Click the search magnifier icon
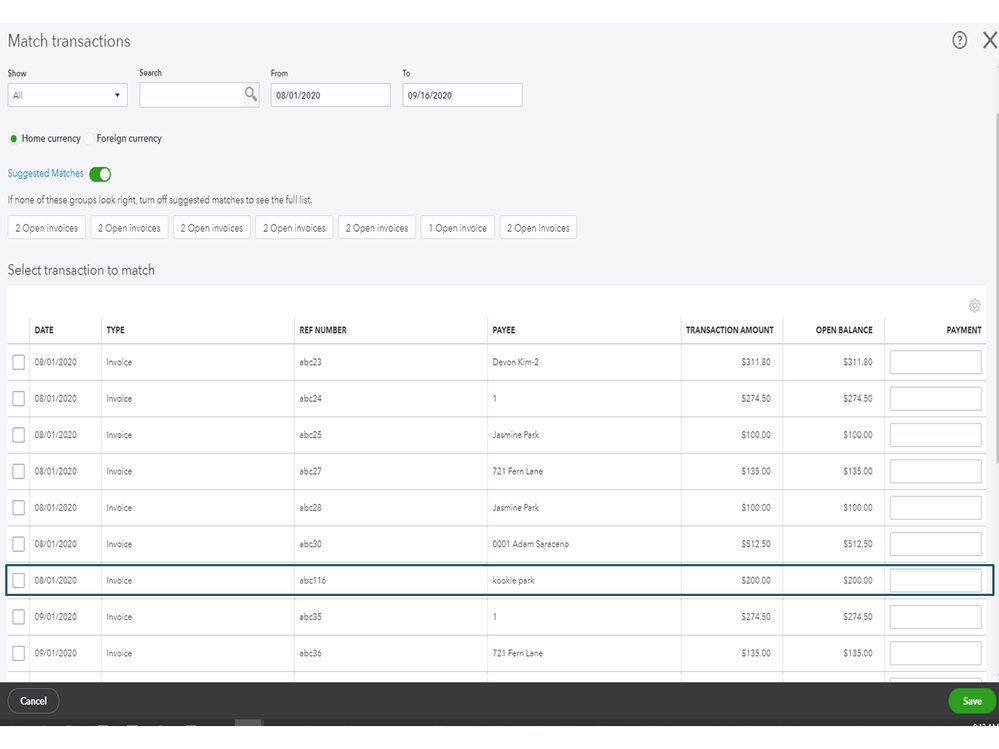Image resolution: width=999 pixels, height=749 pixels. tap(251, 94)
